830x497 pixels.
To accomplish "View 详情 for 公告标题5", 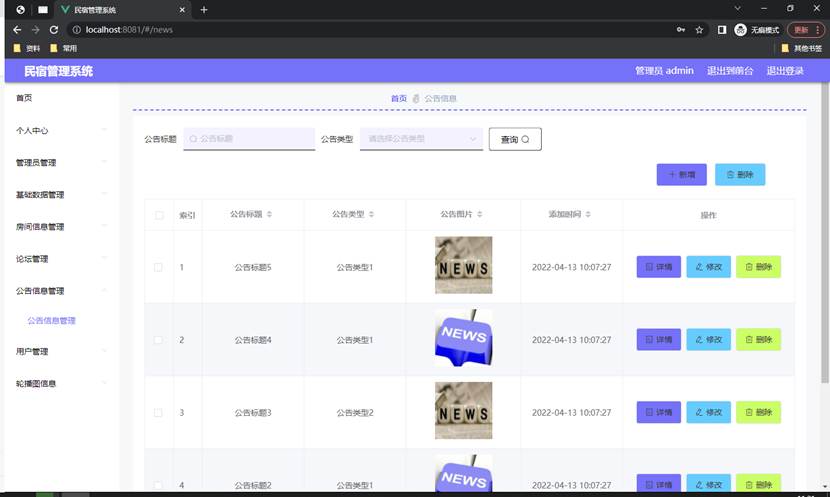I will [658, 267].
